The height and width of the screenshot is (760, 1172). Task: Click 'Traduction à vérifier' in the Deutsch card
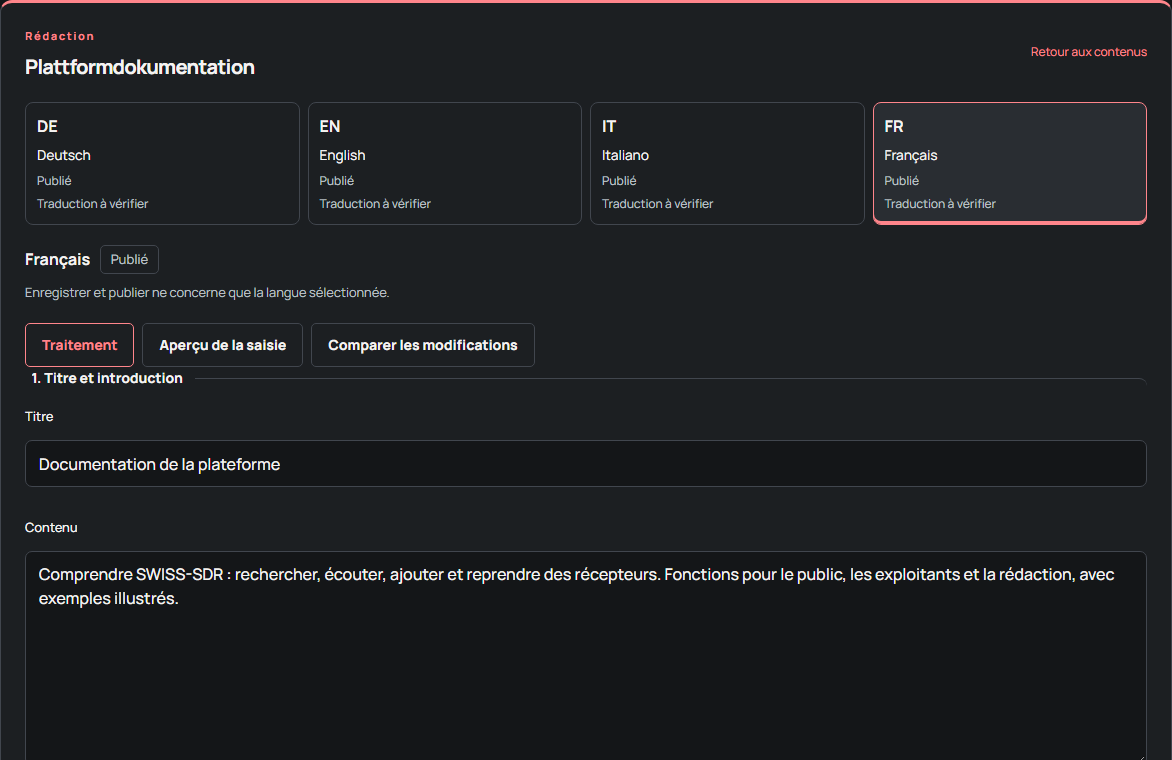[x=93, y=203]
